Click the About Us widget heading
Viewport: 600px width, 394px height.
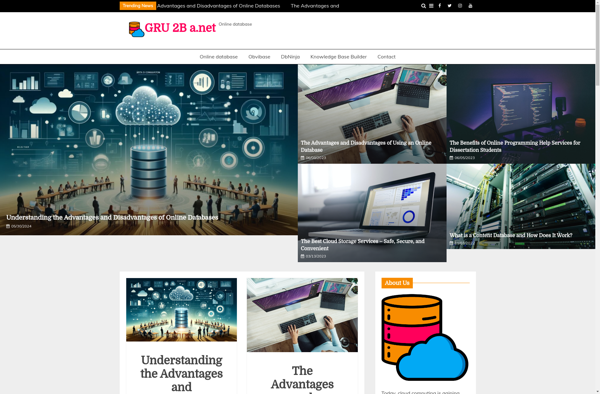(x=397, y=283)
